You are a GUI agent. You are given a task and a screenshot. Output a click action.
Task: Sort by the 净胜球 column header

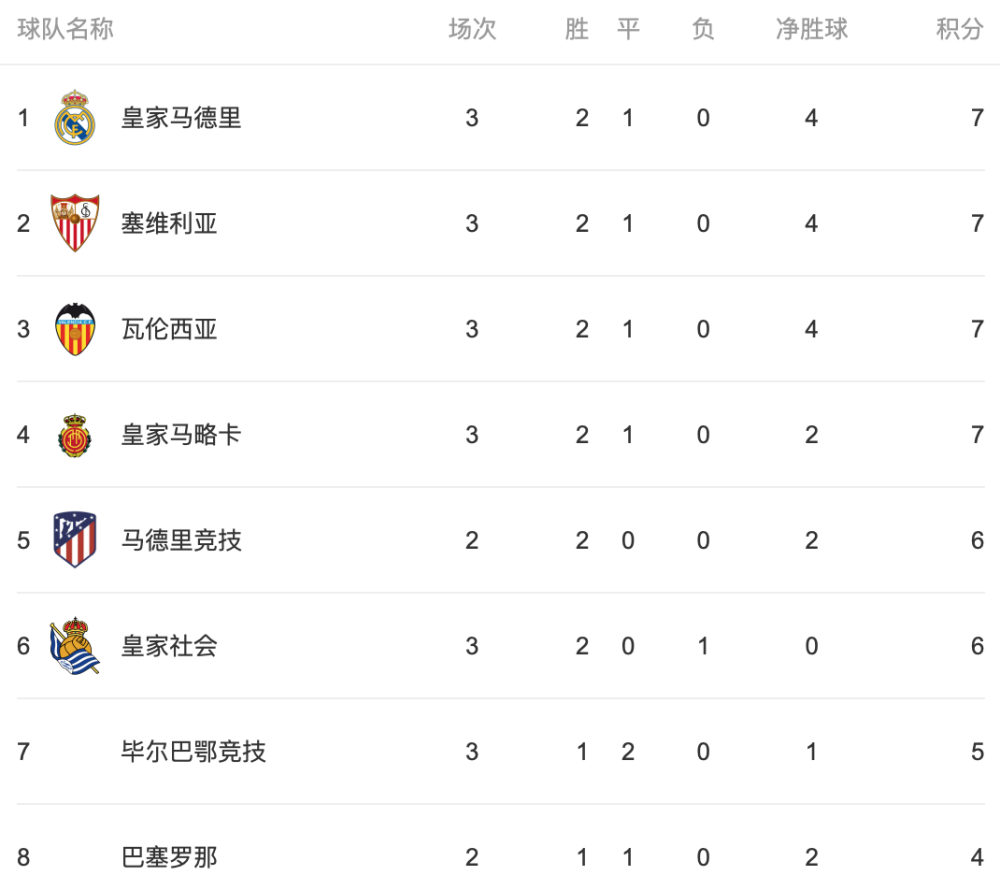click(811, 29)
